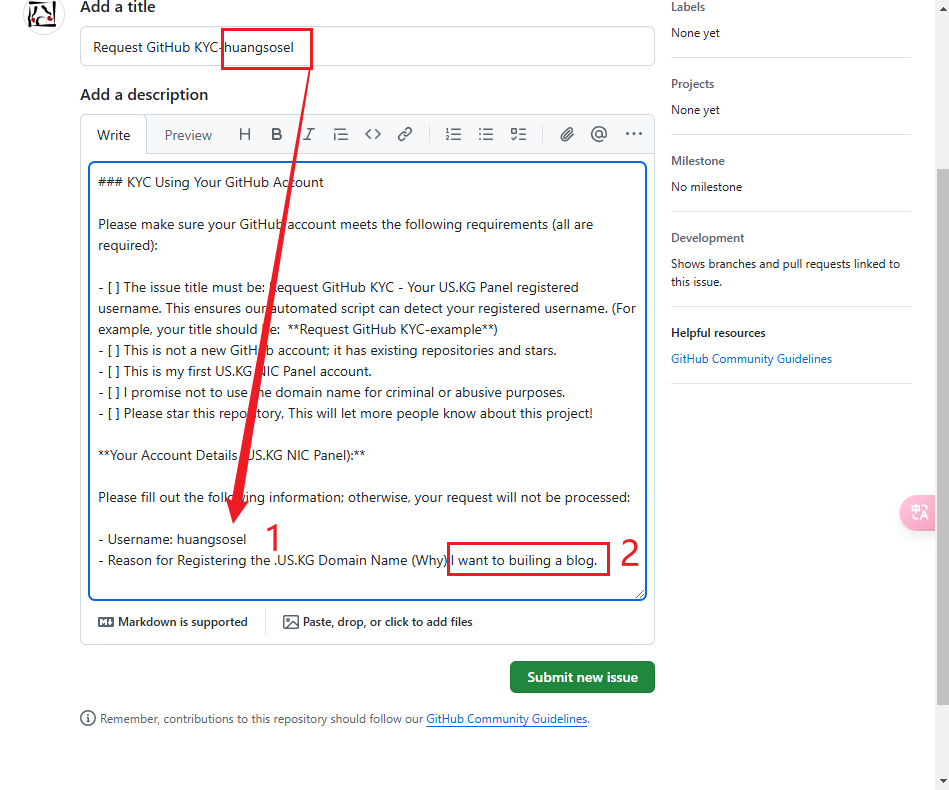Click the paperclip attach files icon
This screenshot has height=790, width=949.
[567, 134]
